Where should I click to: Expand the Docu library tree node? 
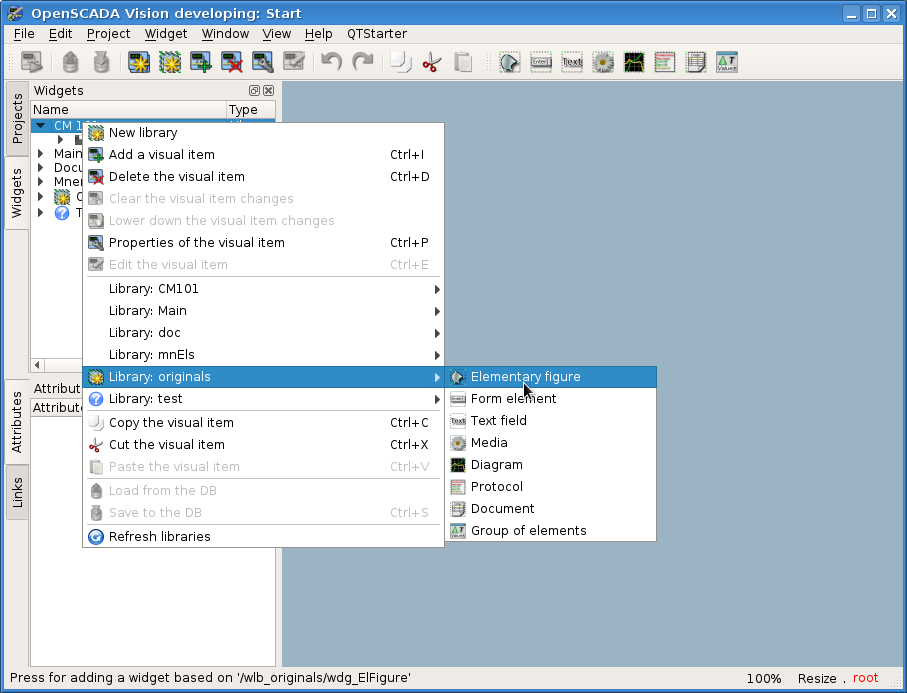[40, 167]
